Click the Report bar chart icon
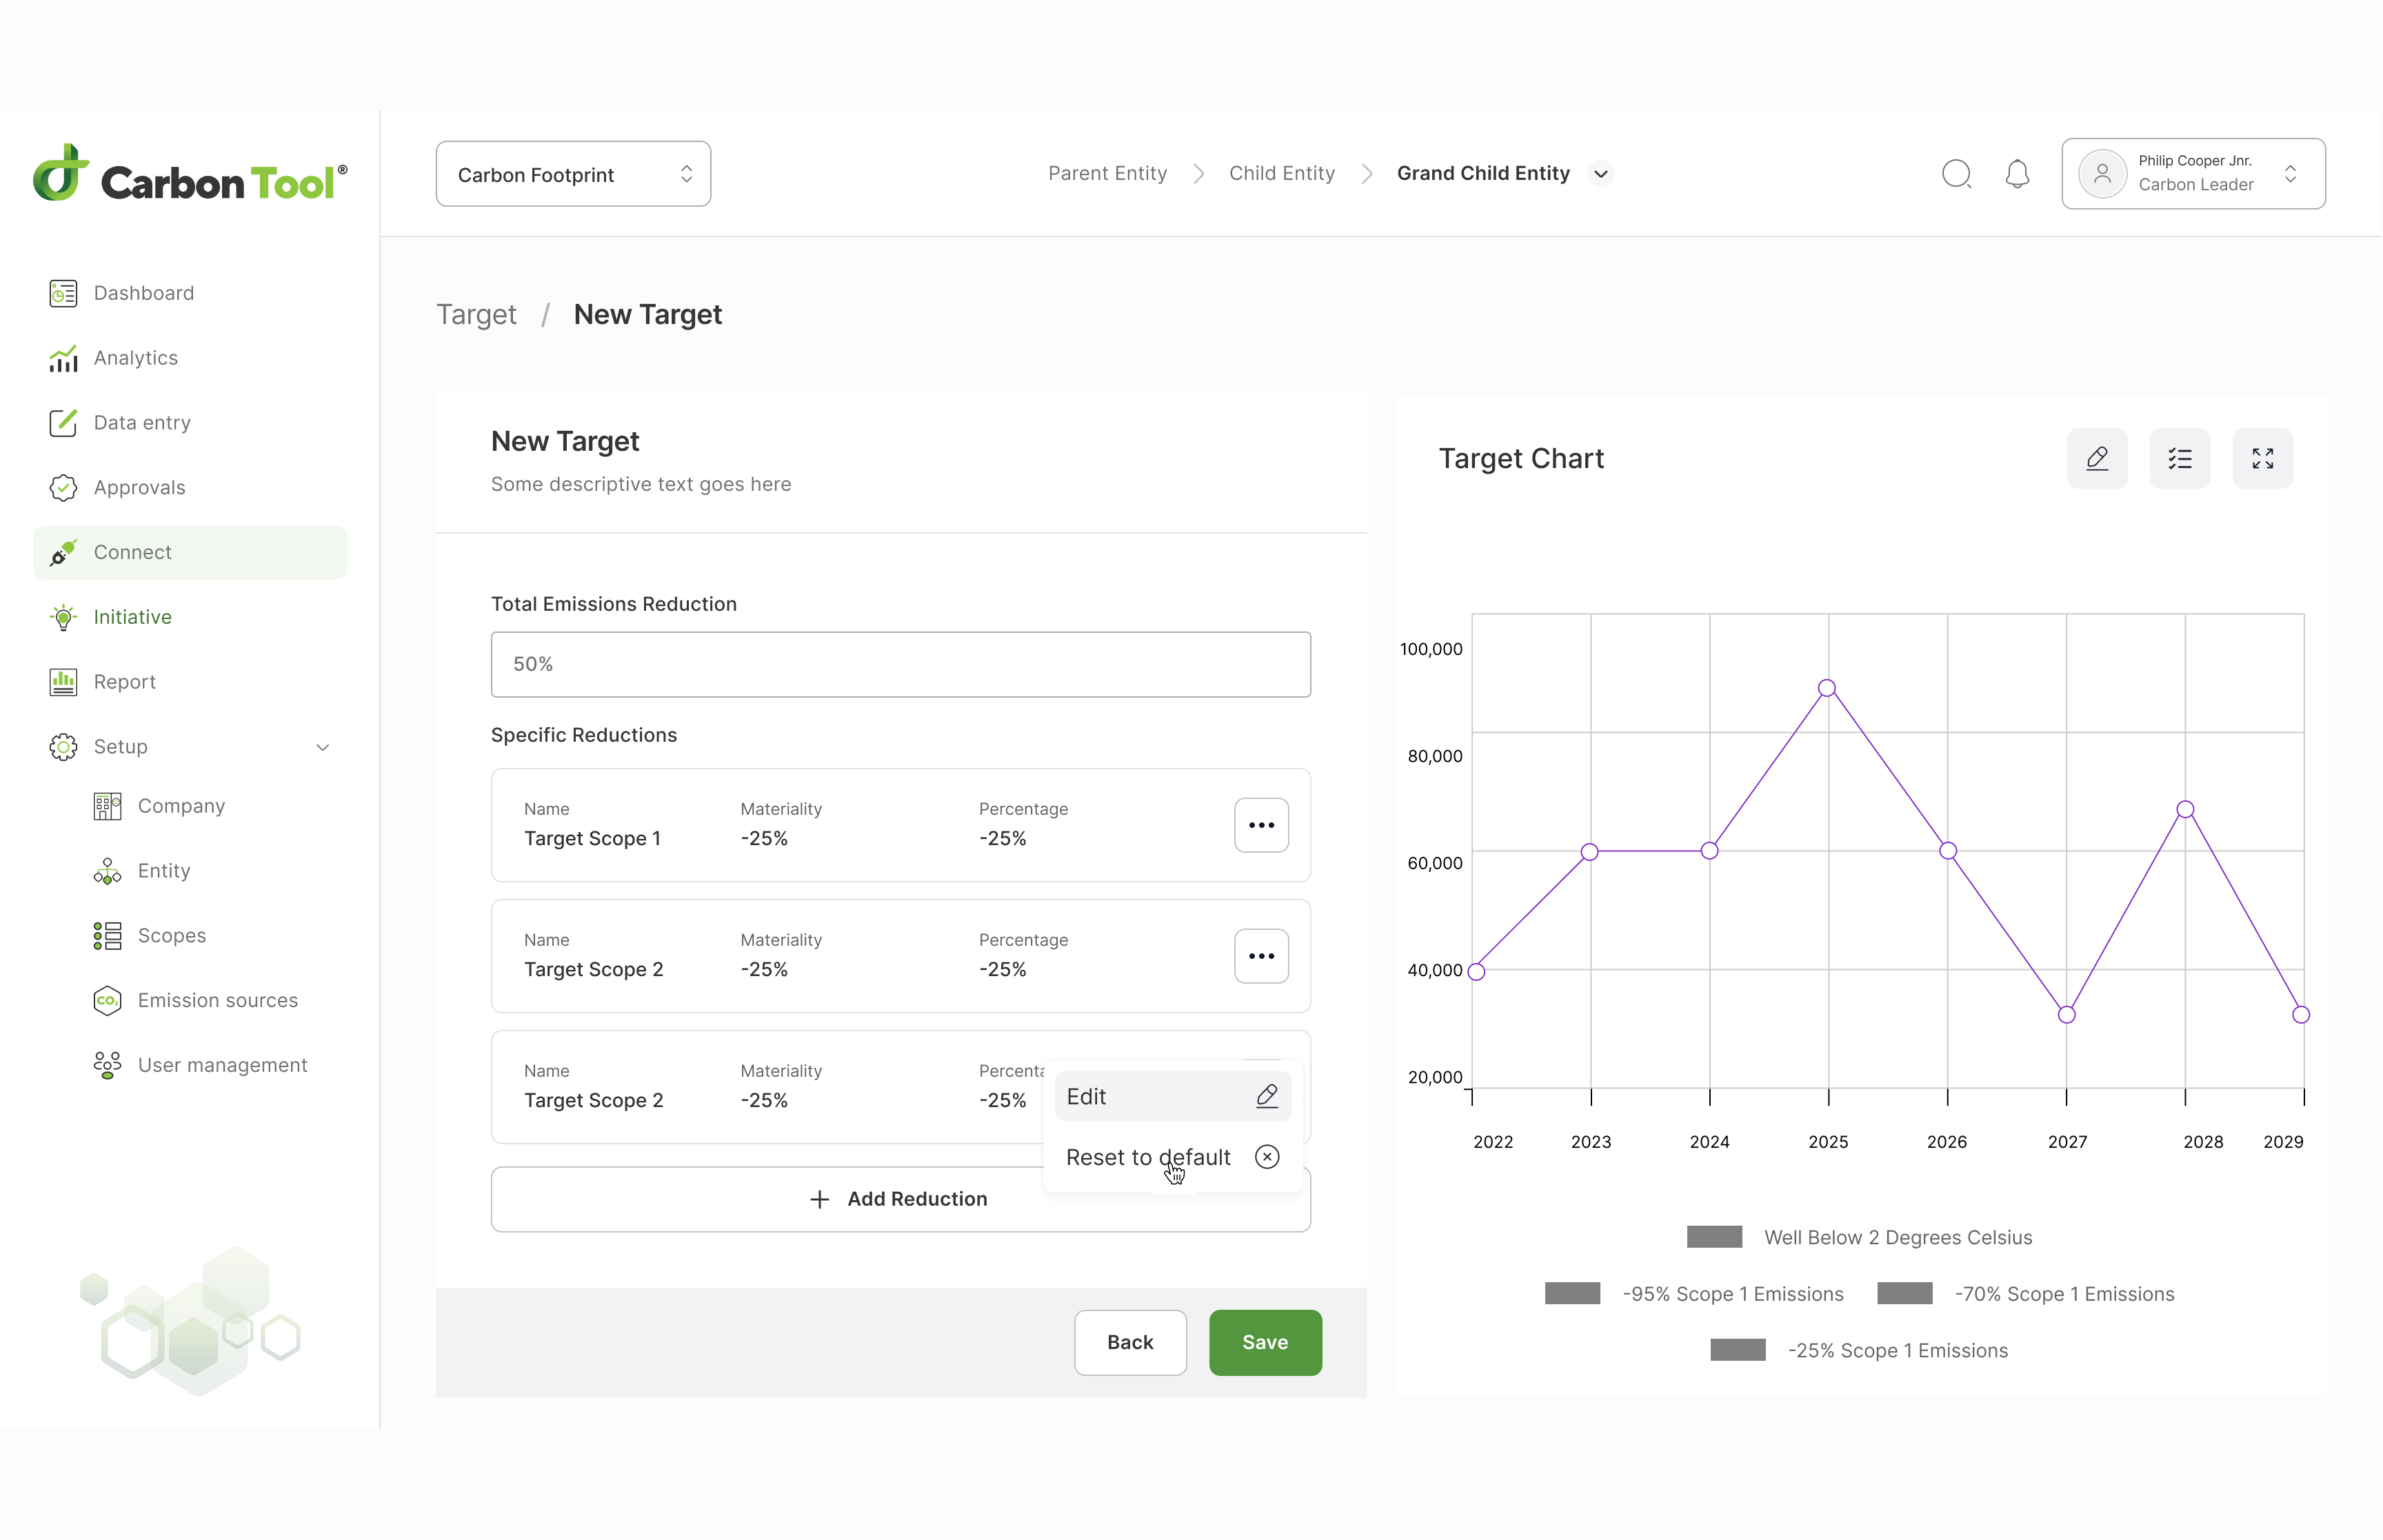Image resolution: width=2383 pixels, height=1540 pixels. click(63, 682)
